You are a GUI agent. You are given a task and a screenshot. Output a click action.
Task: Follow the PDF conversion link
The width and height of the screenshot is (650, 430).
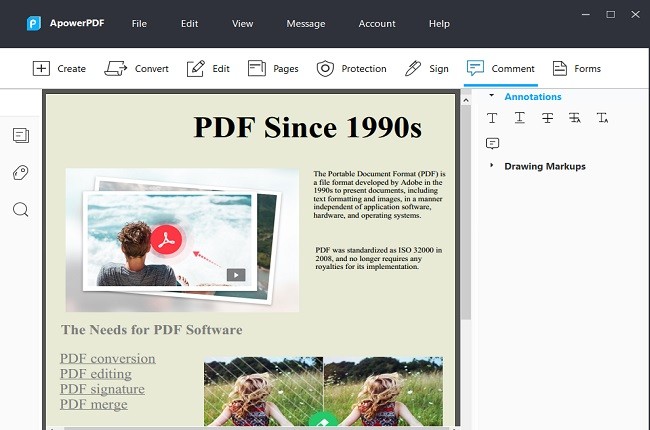[x=108, y=358]
